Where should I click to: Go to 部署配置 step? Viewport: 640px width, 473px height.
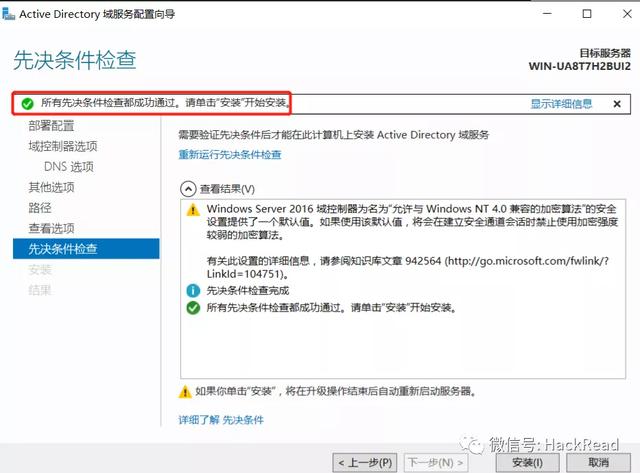click(51, 126)
